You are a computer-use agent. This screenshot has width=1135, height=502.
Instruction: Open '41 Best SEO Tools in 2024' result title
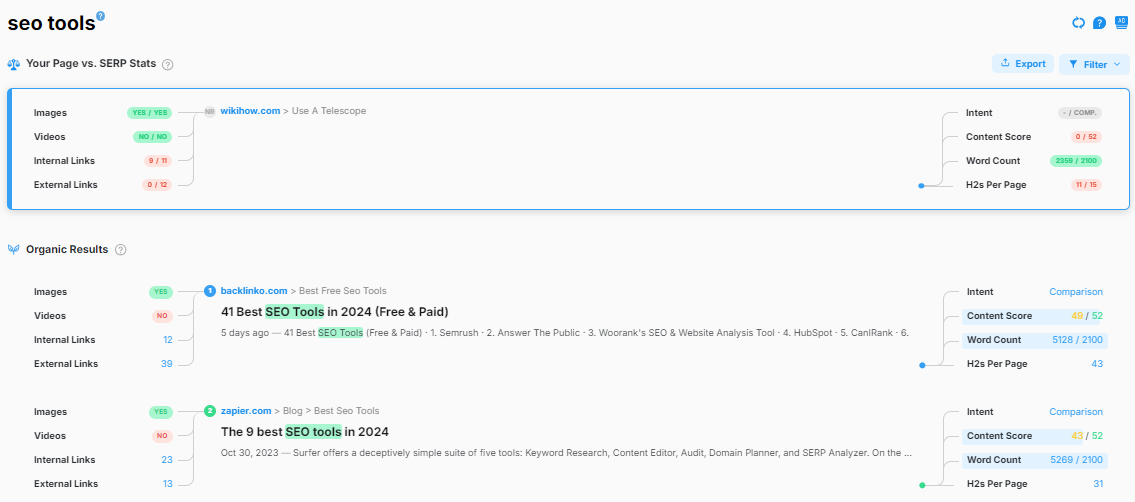334,312
